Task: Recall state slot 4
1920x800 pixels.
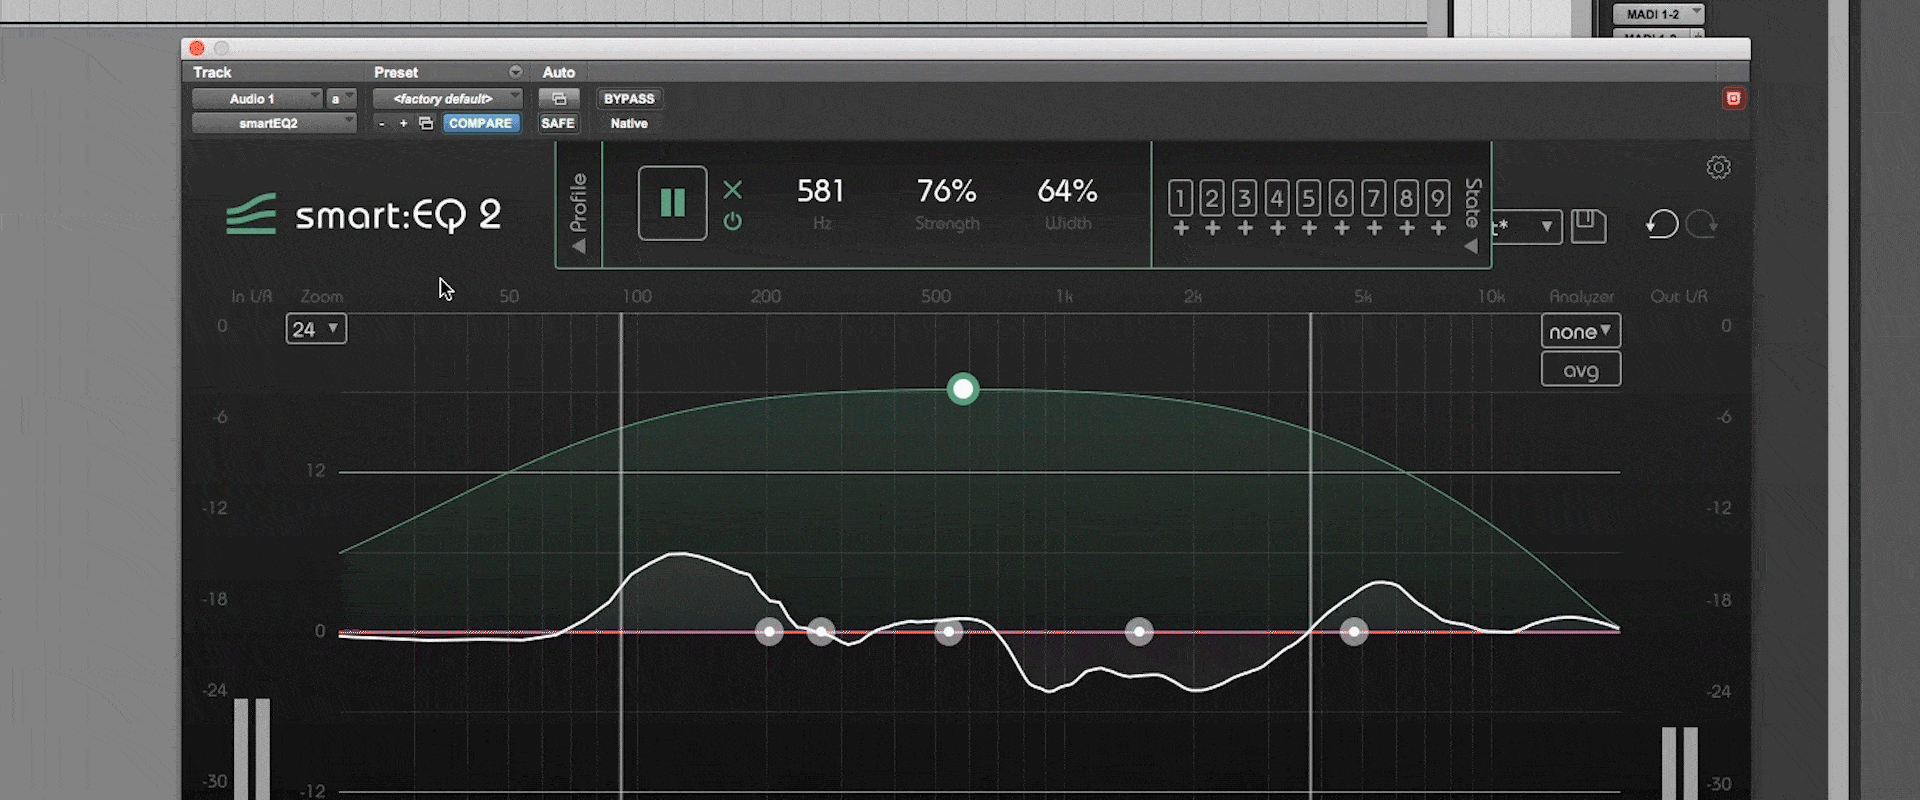Action: coord(1277,198)
